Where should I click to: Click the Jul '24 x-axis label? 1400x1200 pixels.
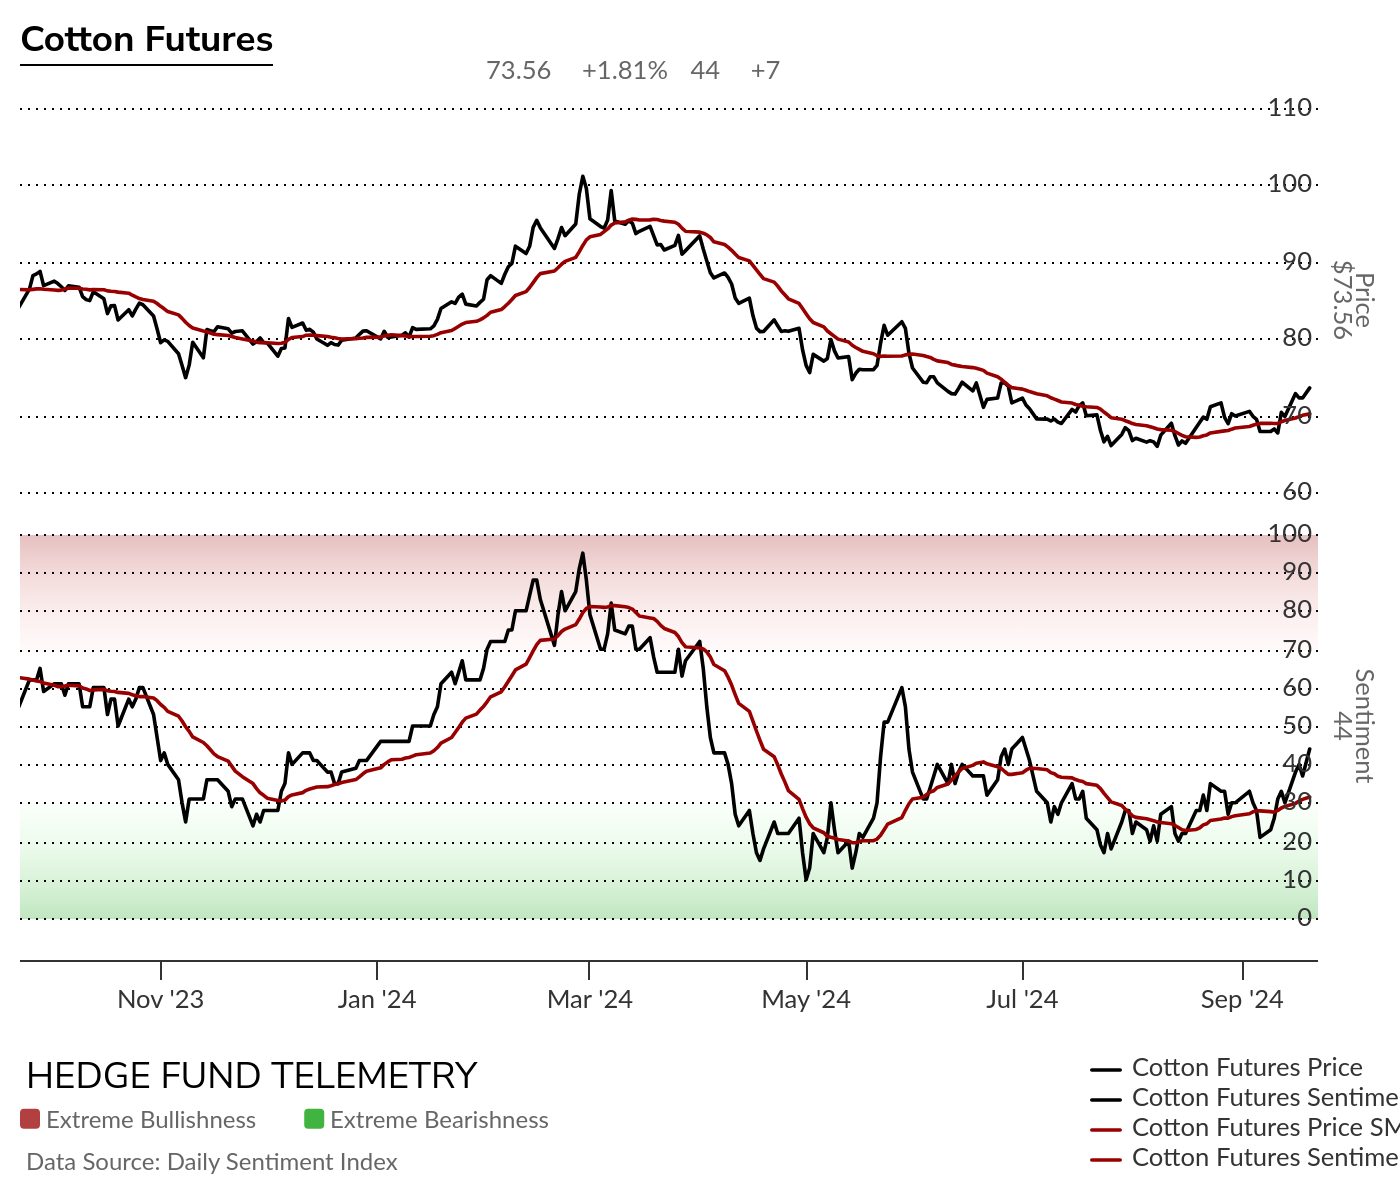pos(1022,999)
